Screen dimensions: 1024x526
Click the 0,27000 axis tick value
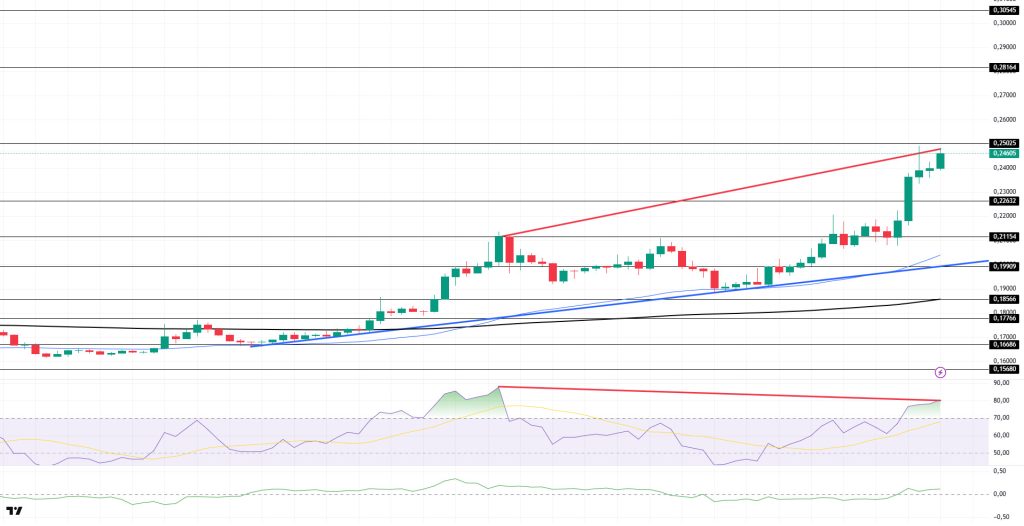[1004, 95]
